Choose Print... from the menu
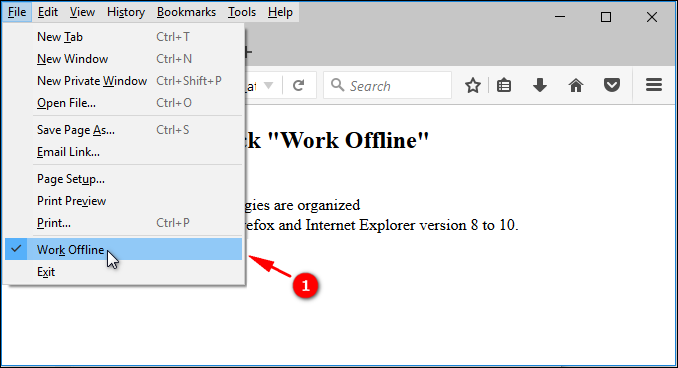678x368 pixels. click(124, 223)
